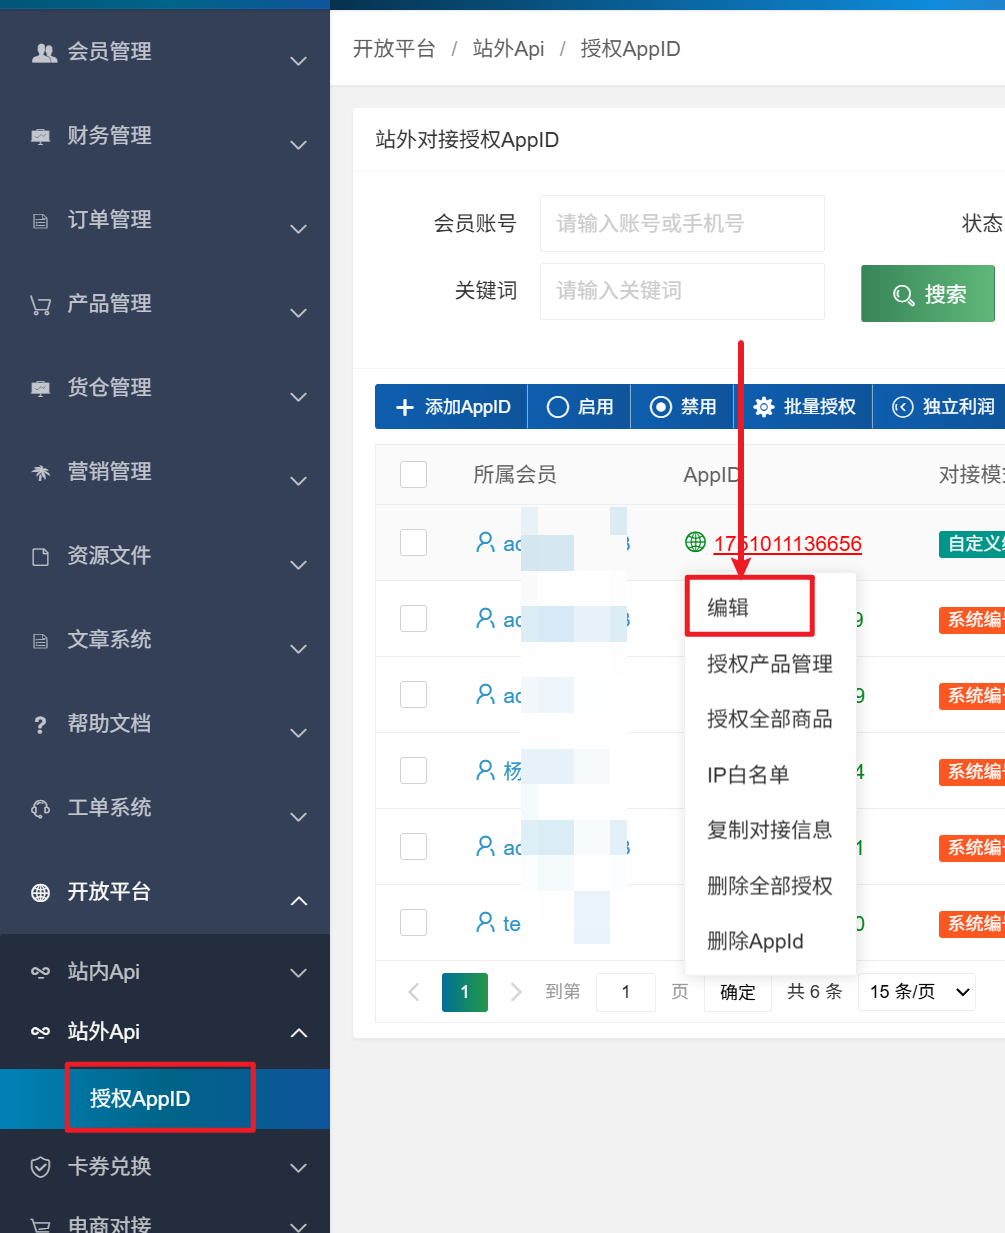This screenshot has height=1233, width=1005.
Task: Click the 会员管理 people icon
Action: click(44, 53)
